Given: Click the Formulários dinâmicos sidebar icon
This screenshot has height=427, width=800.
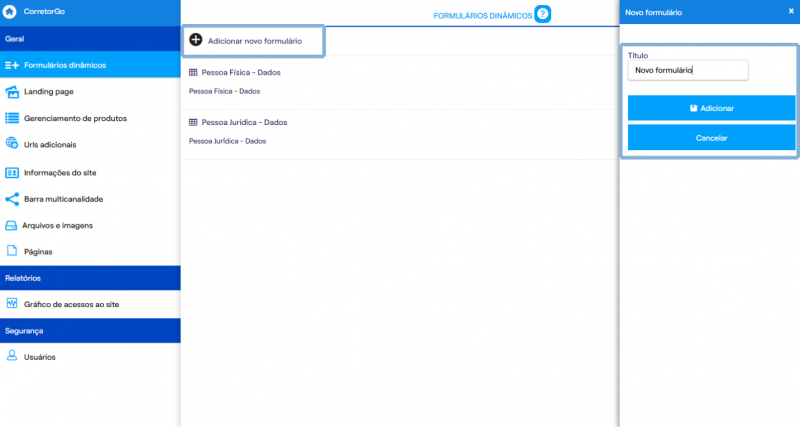Looking at the screenshot, I should click(12, 65).
